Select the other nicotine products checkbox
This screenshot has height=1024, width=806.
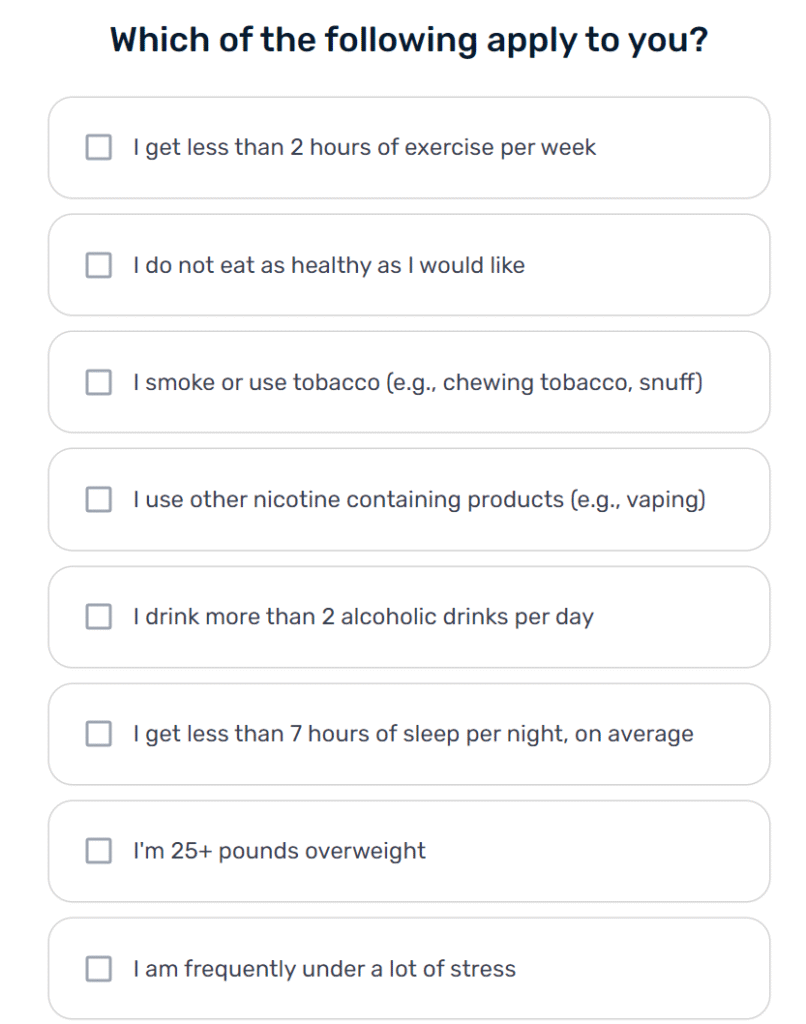99,500
